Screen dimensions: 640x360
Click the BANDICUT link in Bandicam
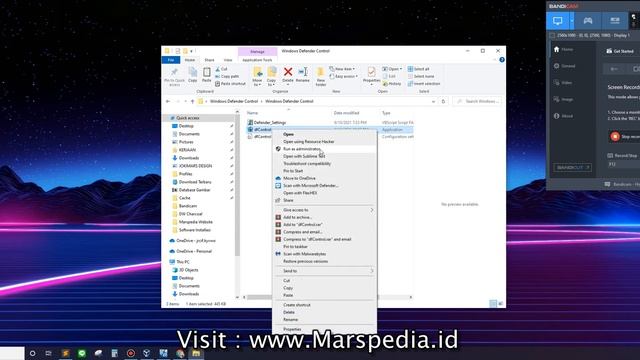tap(572, 167)
